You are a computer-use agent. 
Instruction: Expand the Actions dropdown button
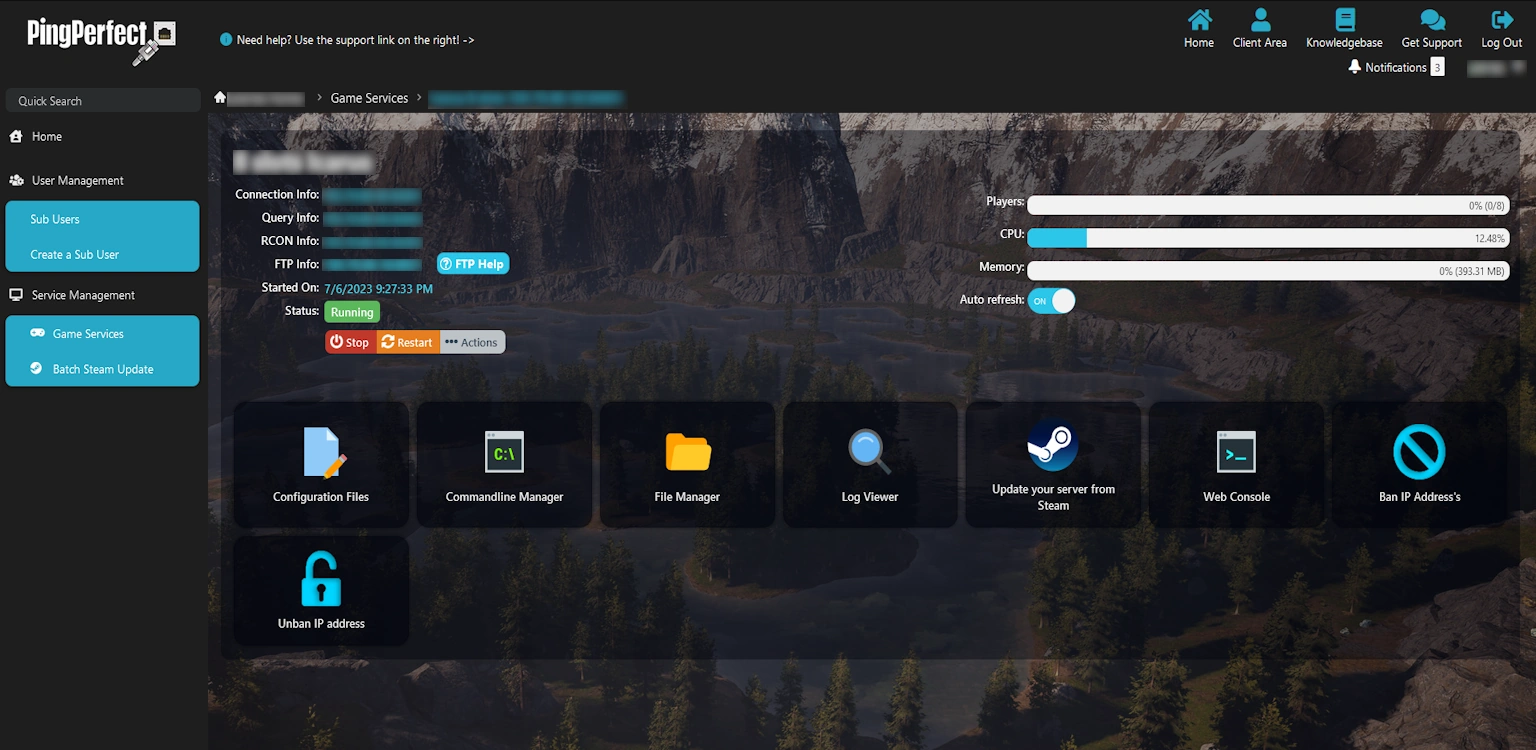click(472, 342)
